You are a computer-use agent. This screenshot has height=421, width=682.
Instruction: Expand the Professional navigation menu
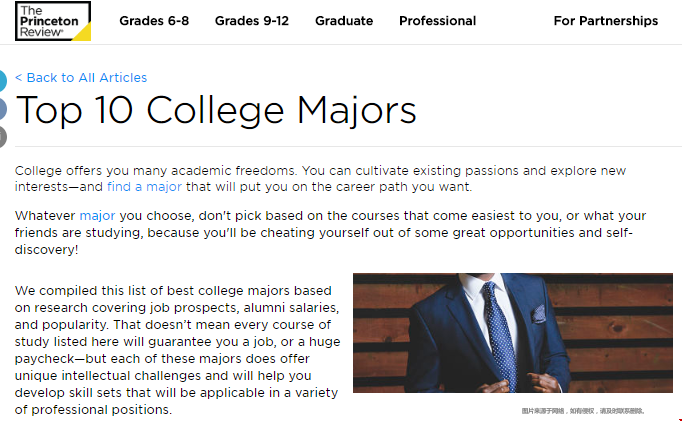[x=438, y=21]
